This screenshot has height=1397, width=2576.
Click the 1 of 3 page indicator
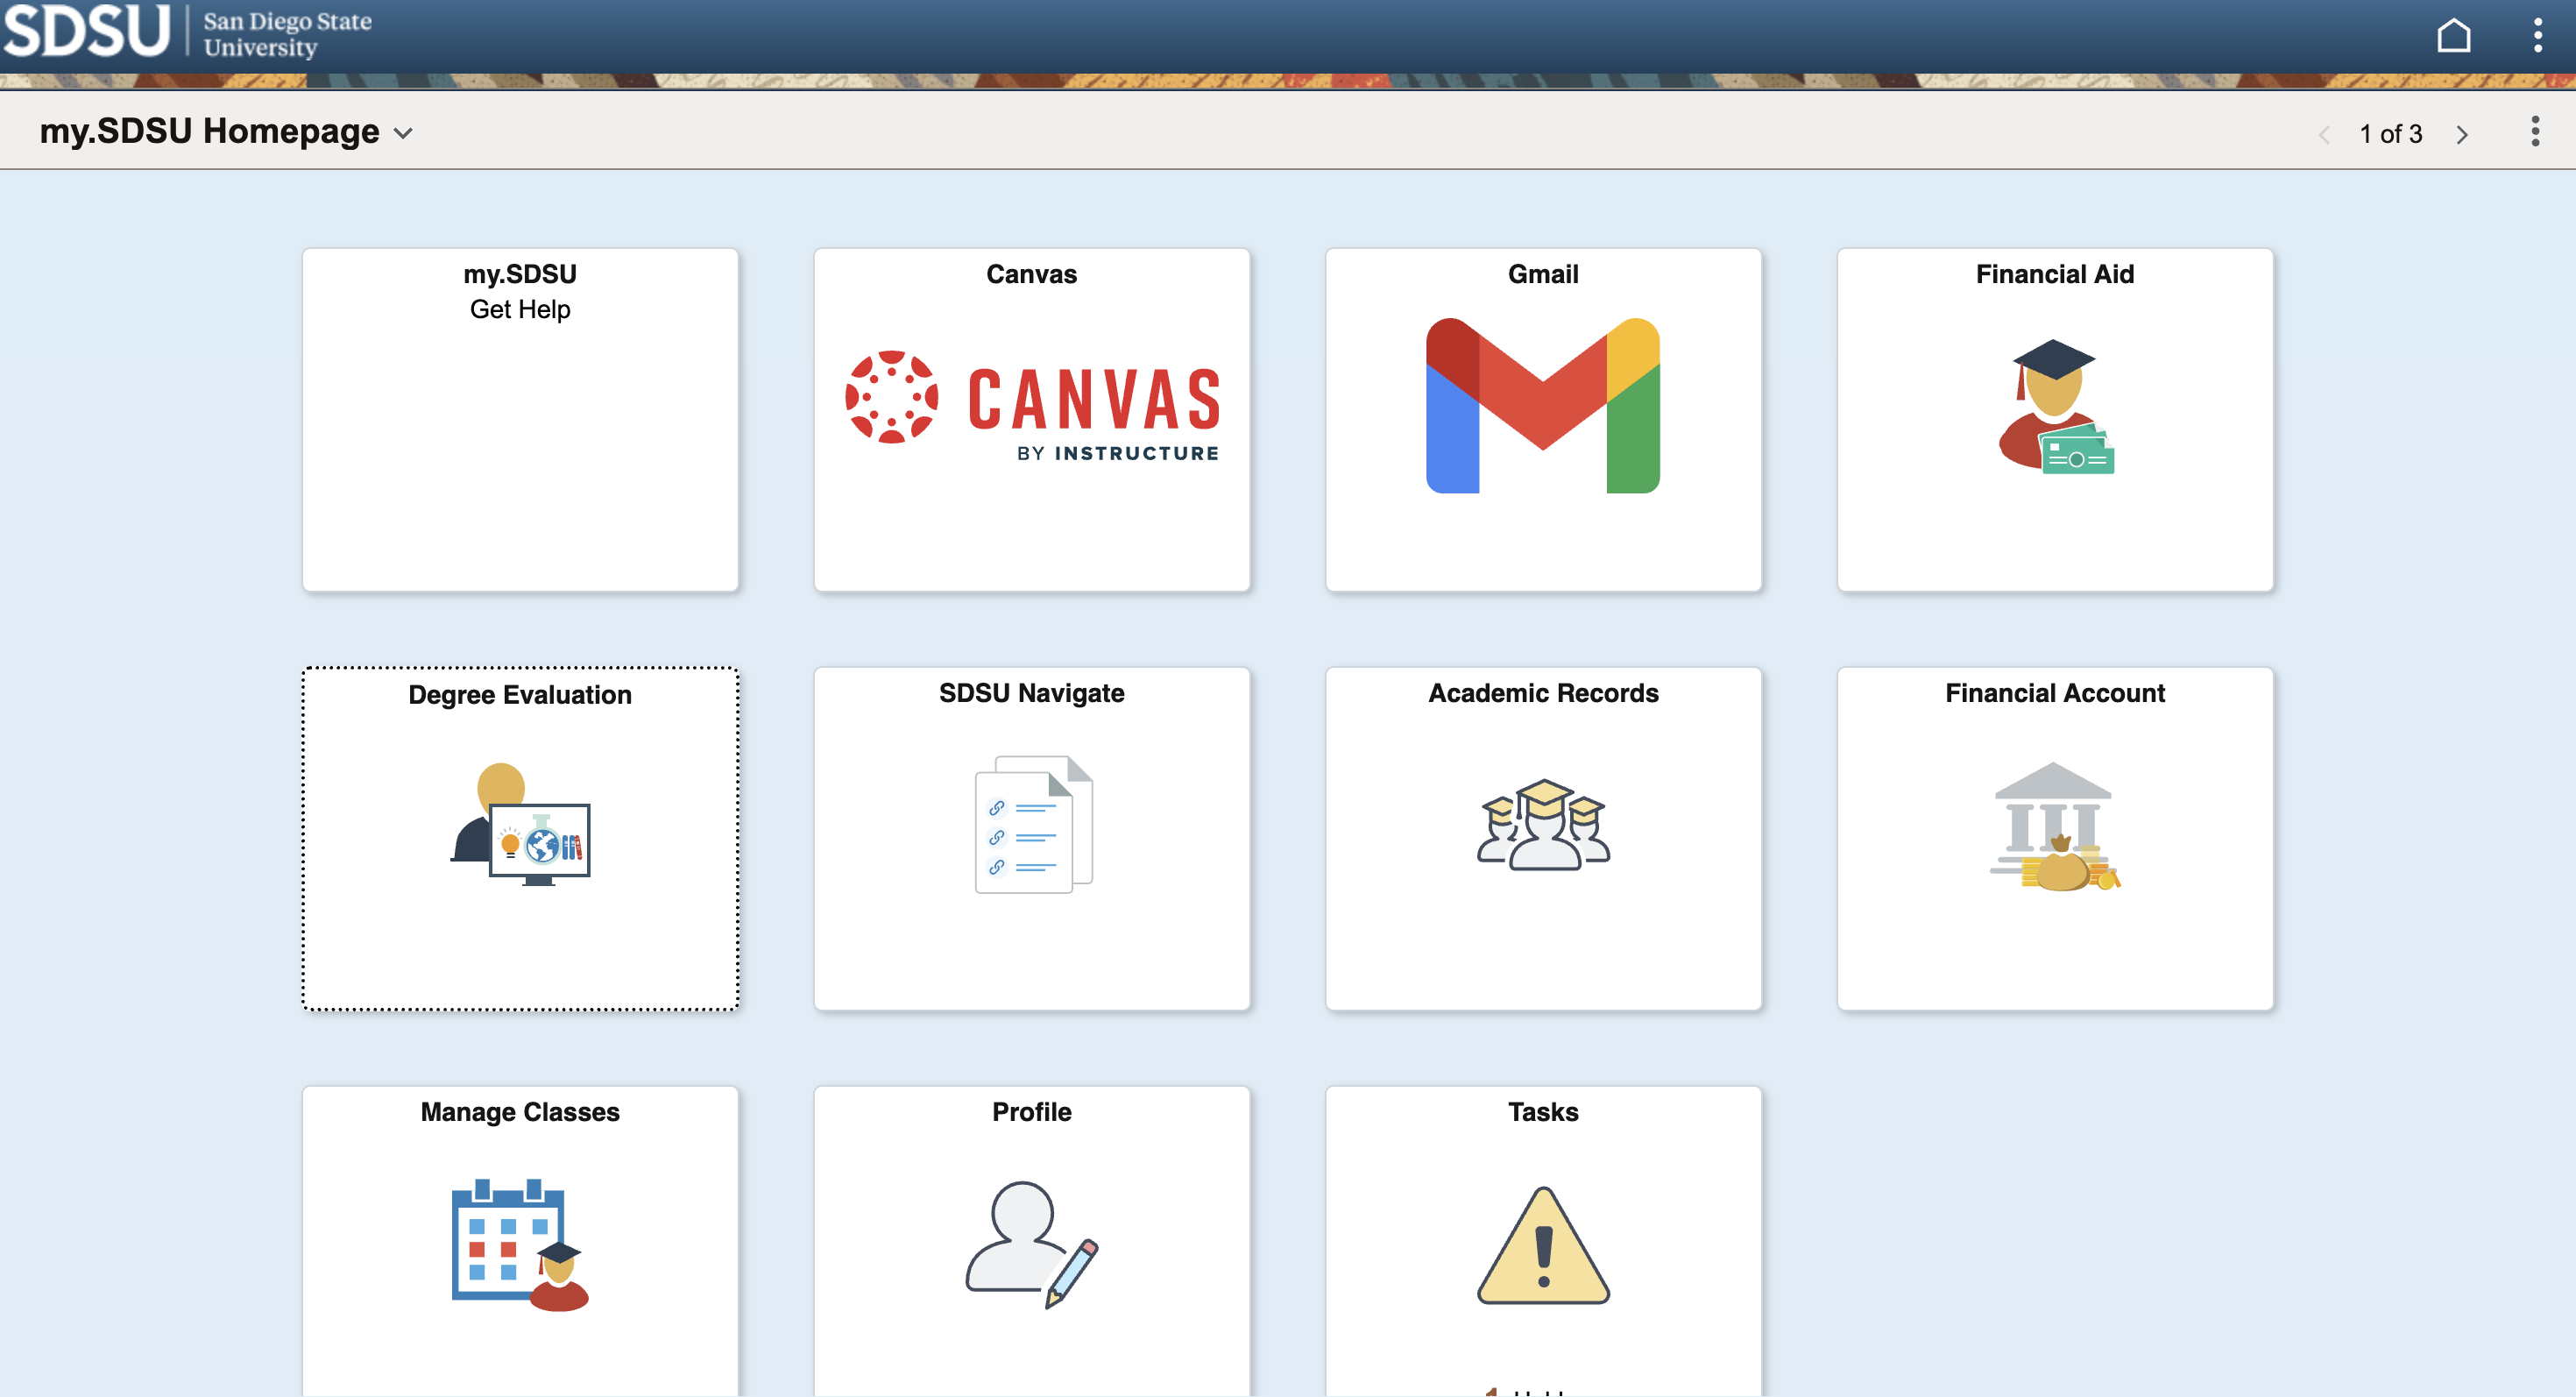coord(2390,134)
